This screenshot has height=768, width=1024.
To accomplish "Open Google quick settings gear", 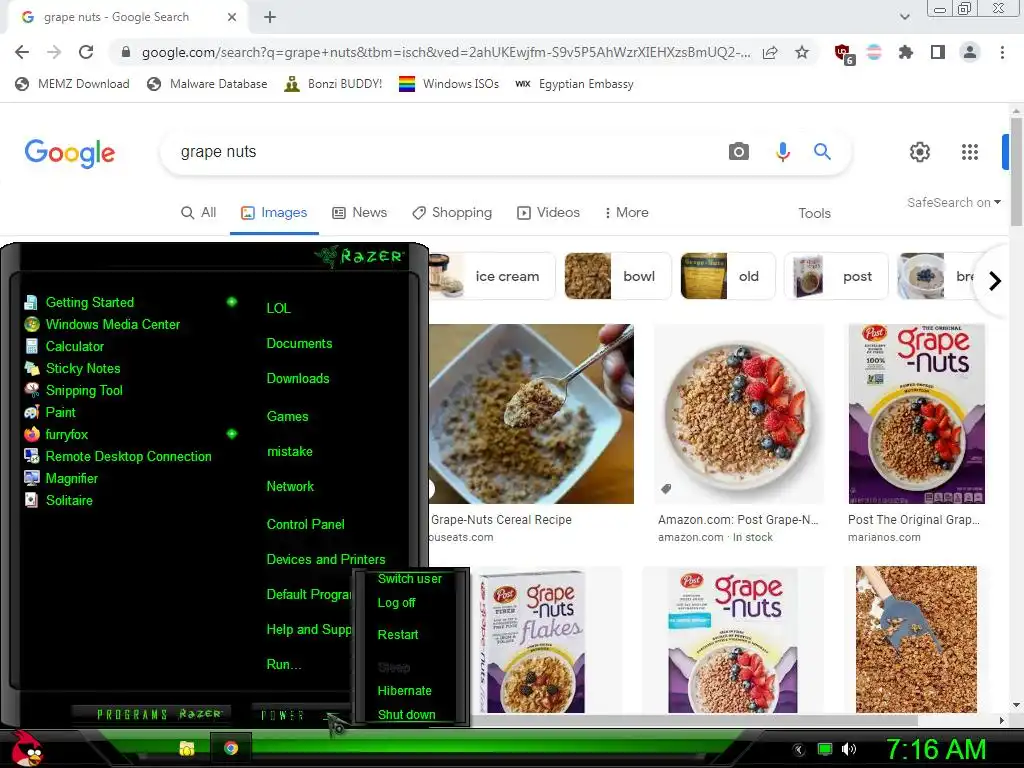I will 920,152.
